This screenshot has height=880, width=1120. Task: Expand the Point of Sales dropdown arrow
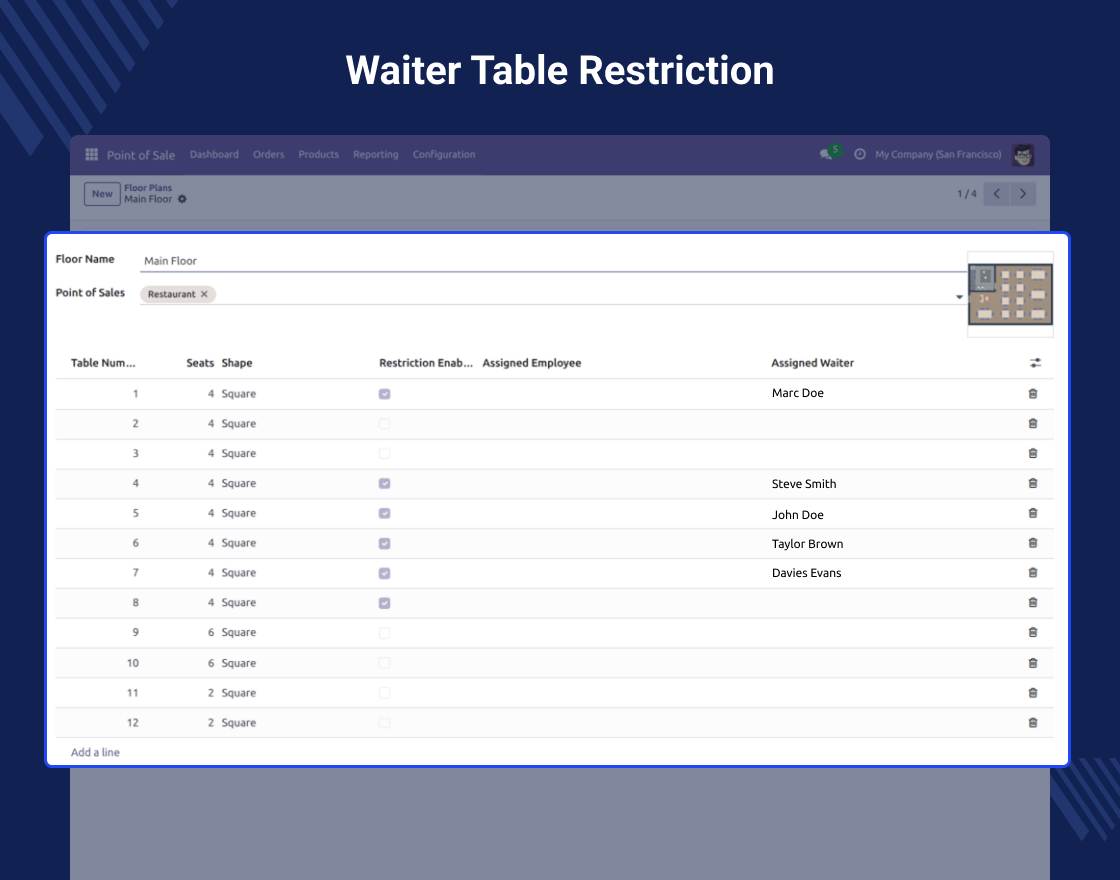959,296
